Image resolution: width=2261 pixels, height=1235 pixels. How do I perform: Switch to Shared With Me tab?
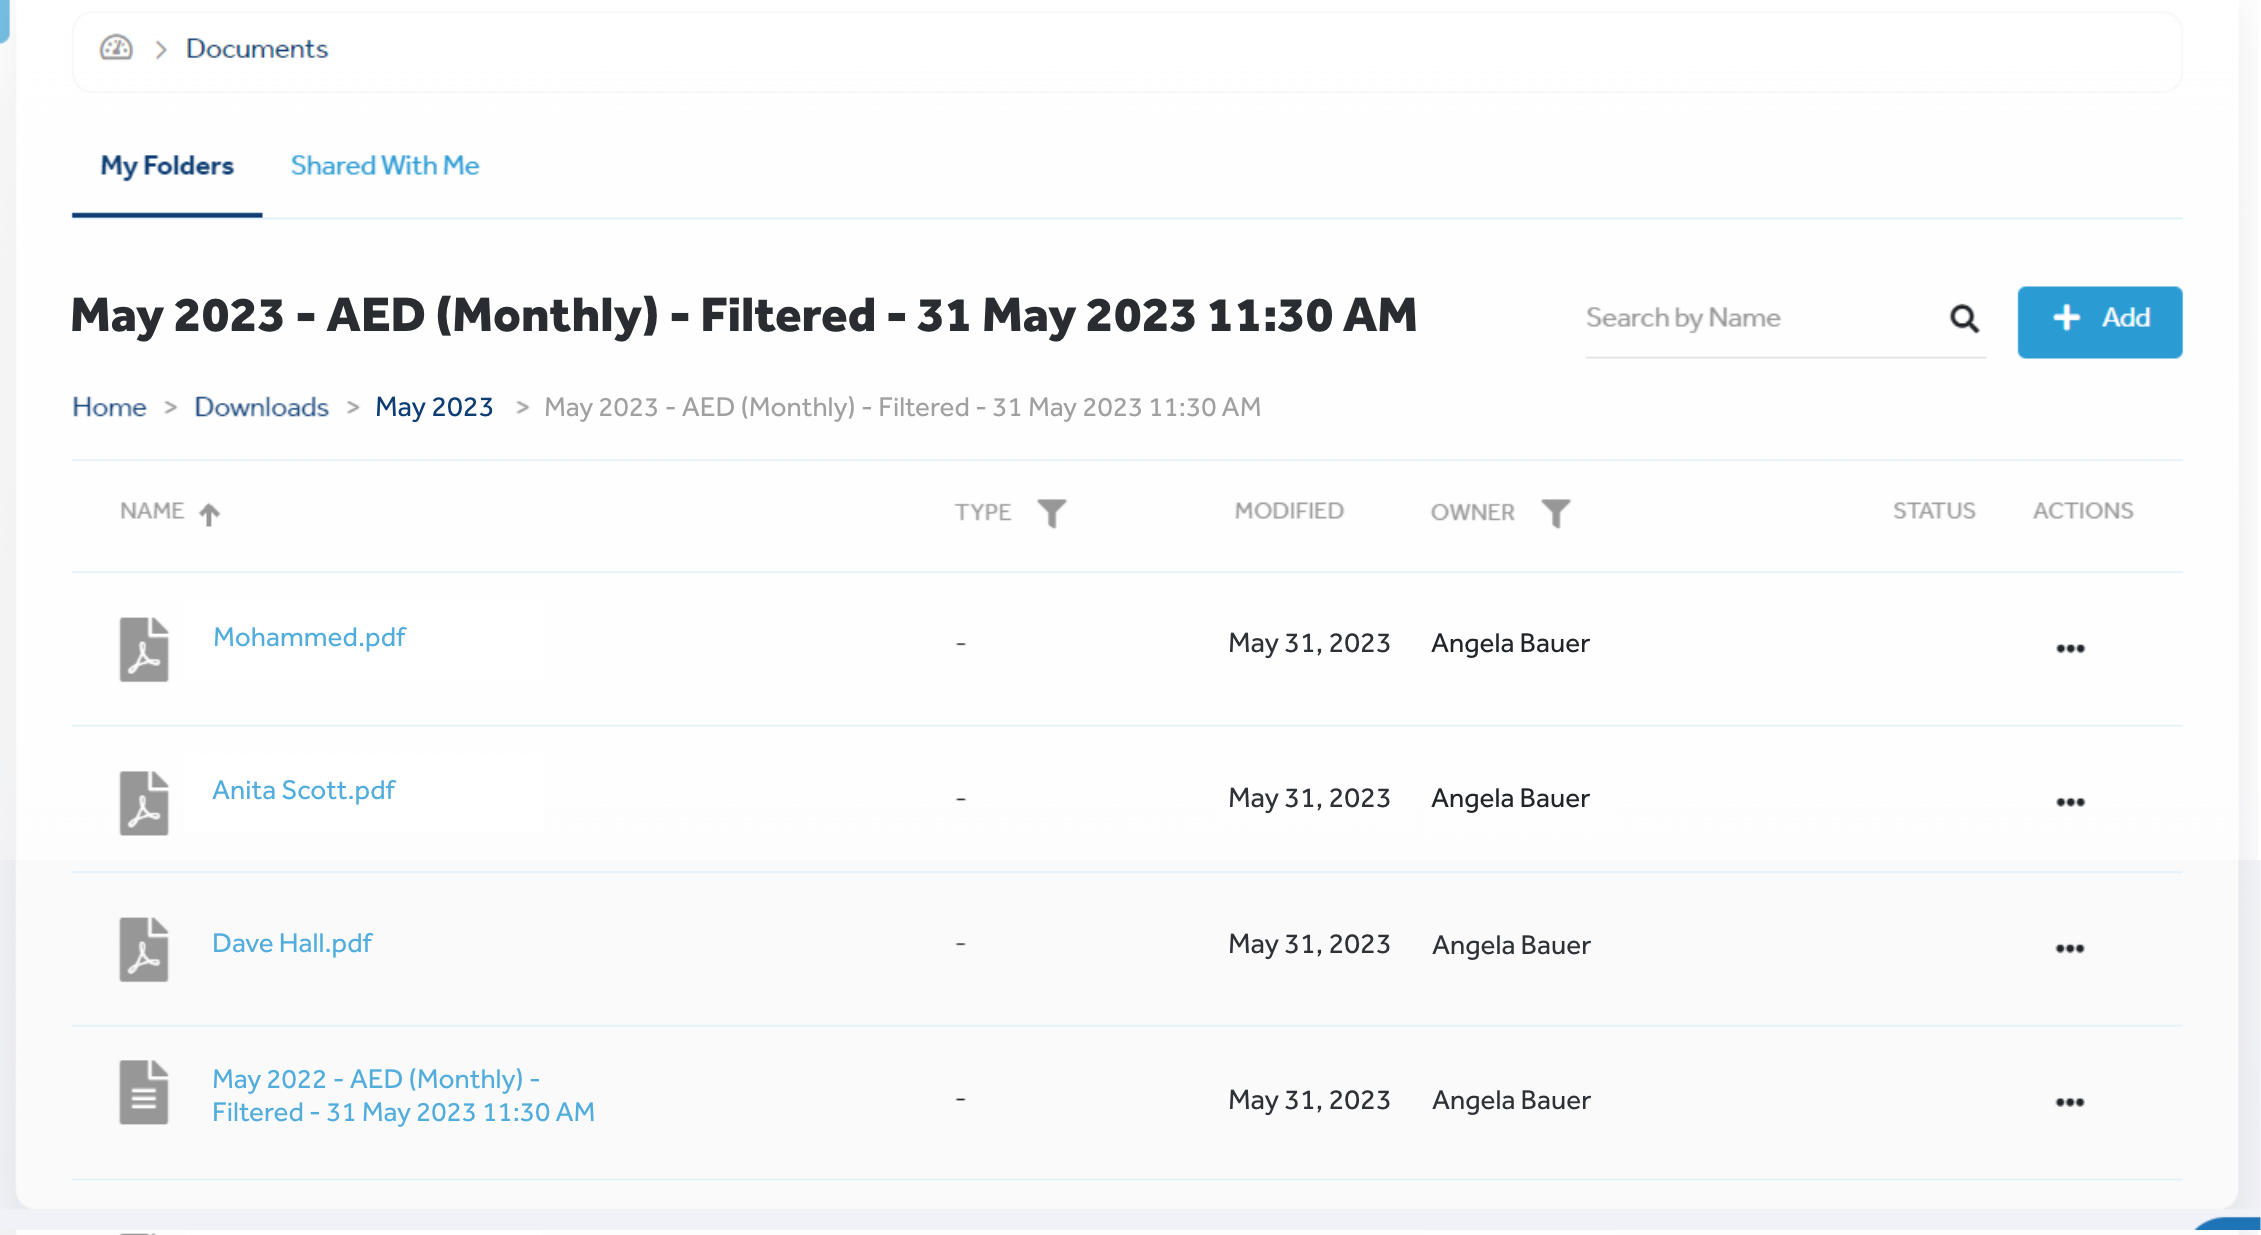(385, 166)
